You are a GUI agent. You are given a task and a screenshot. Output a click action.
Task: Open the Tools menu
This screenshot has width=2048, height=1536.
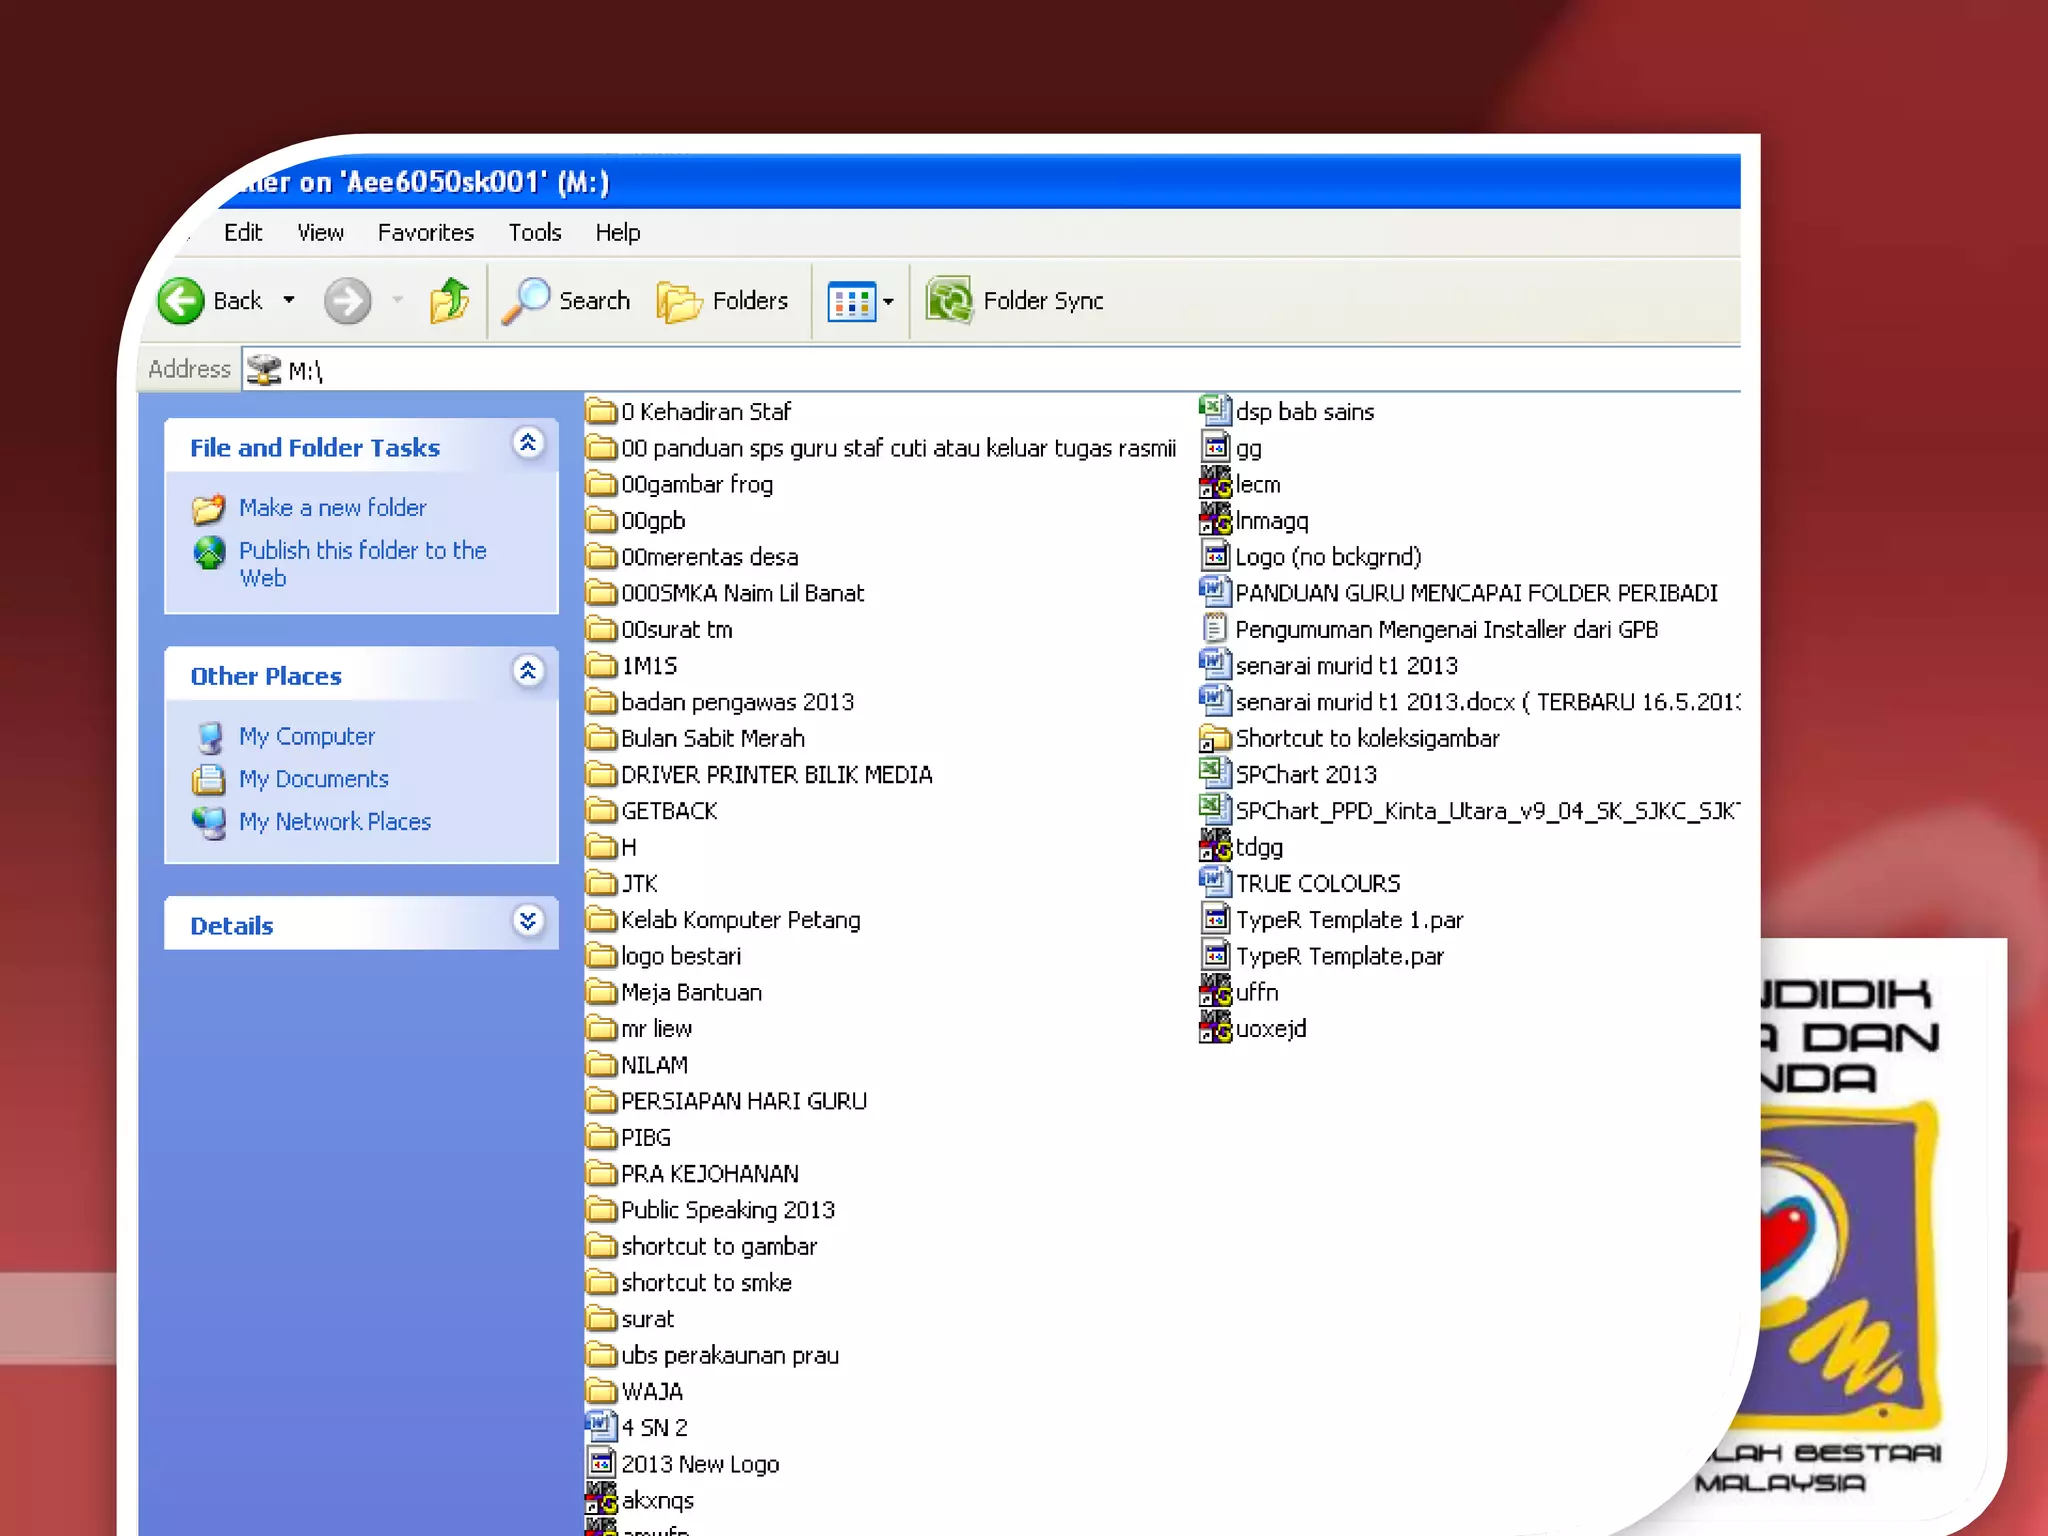534,232
